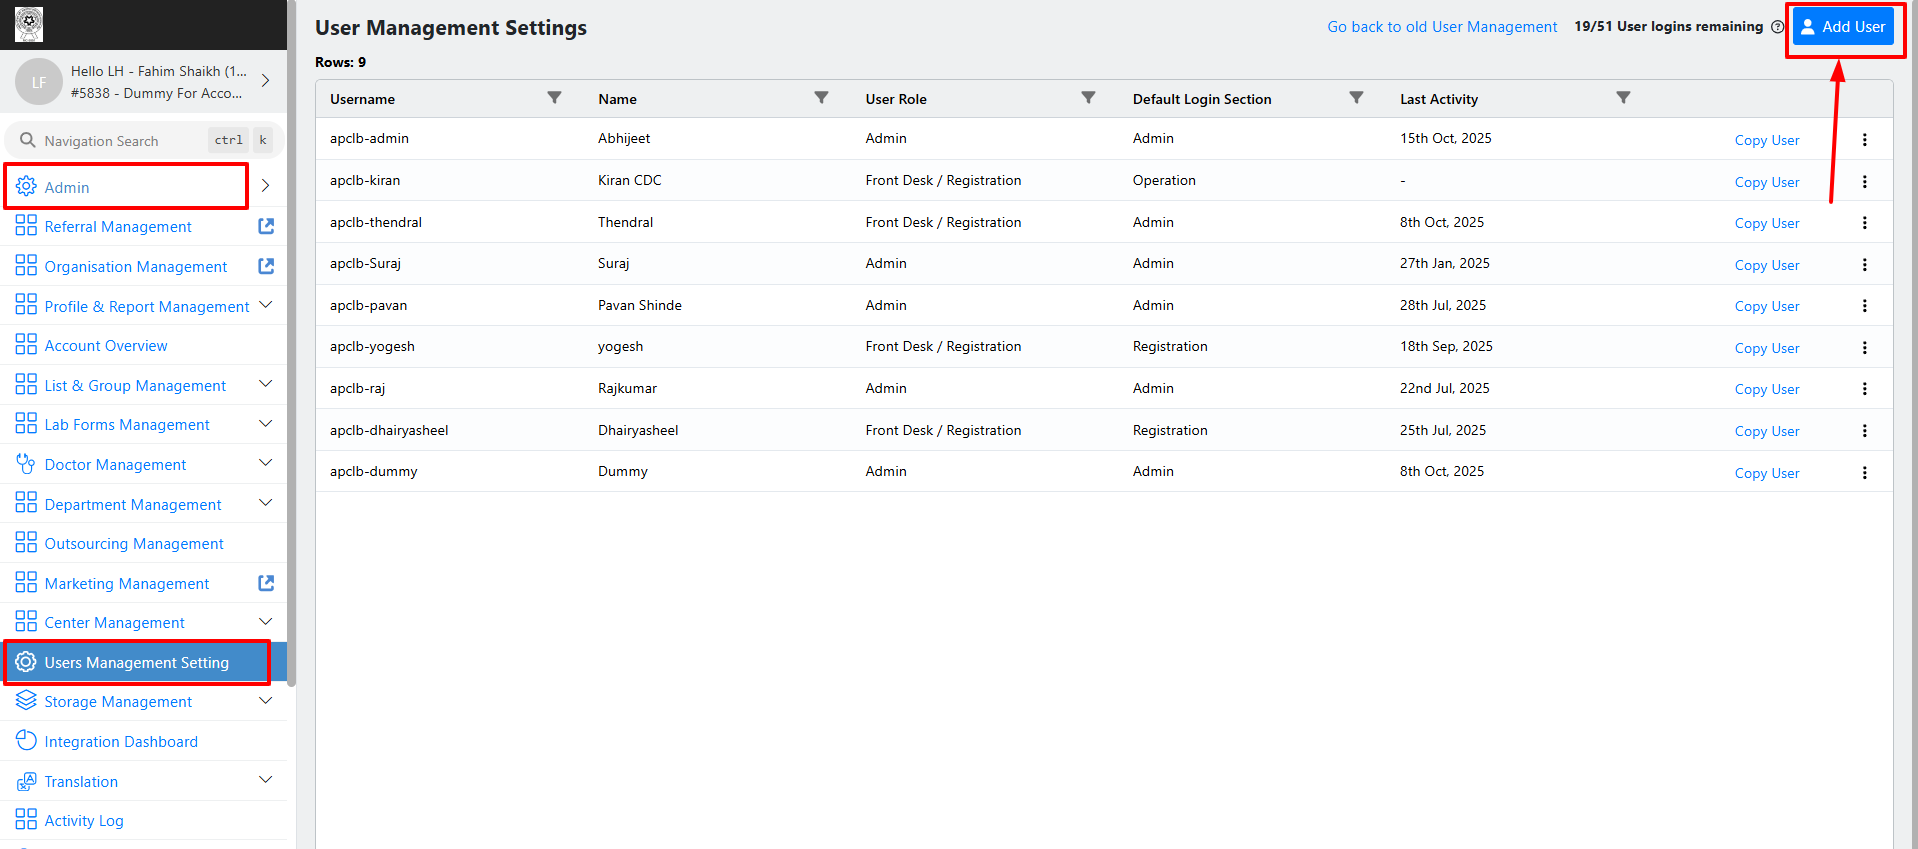Open three-dot options for apclb-dummy user
This screenshot has width=1918, height=849.
(1864, 473)
